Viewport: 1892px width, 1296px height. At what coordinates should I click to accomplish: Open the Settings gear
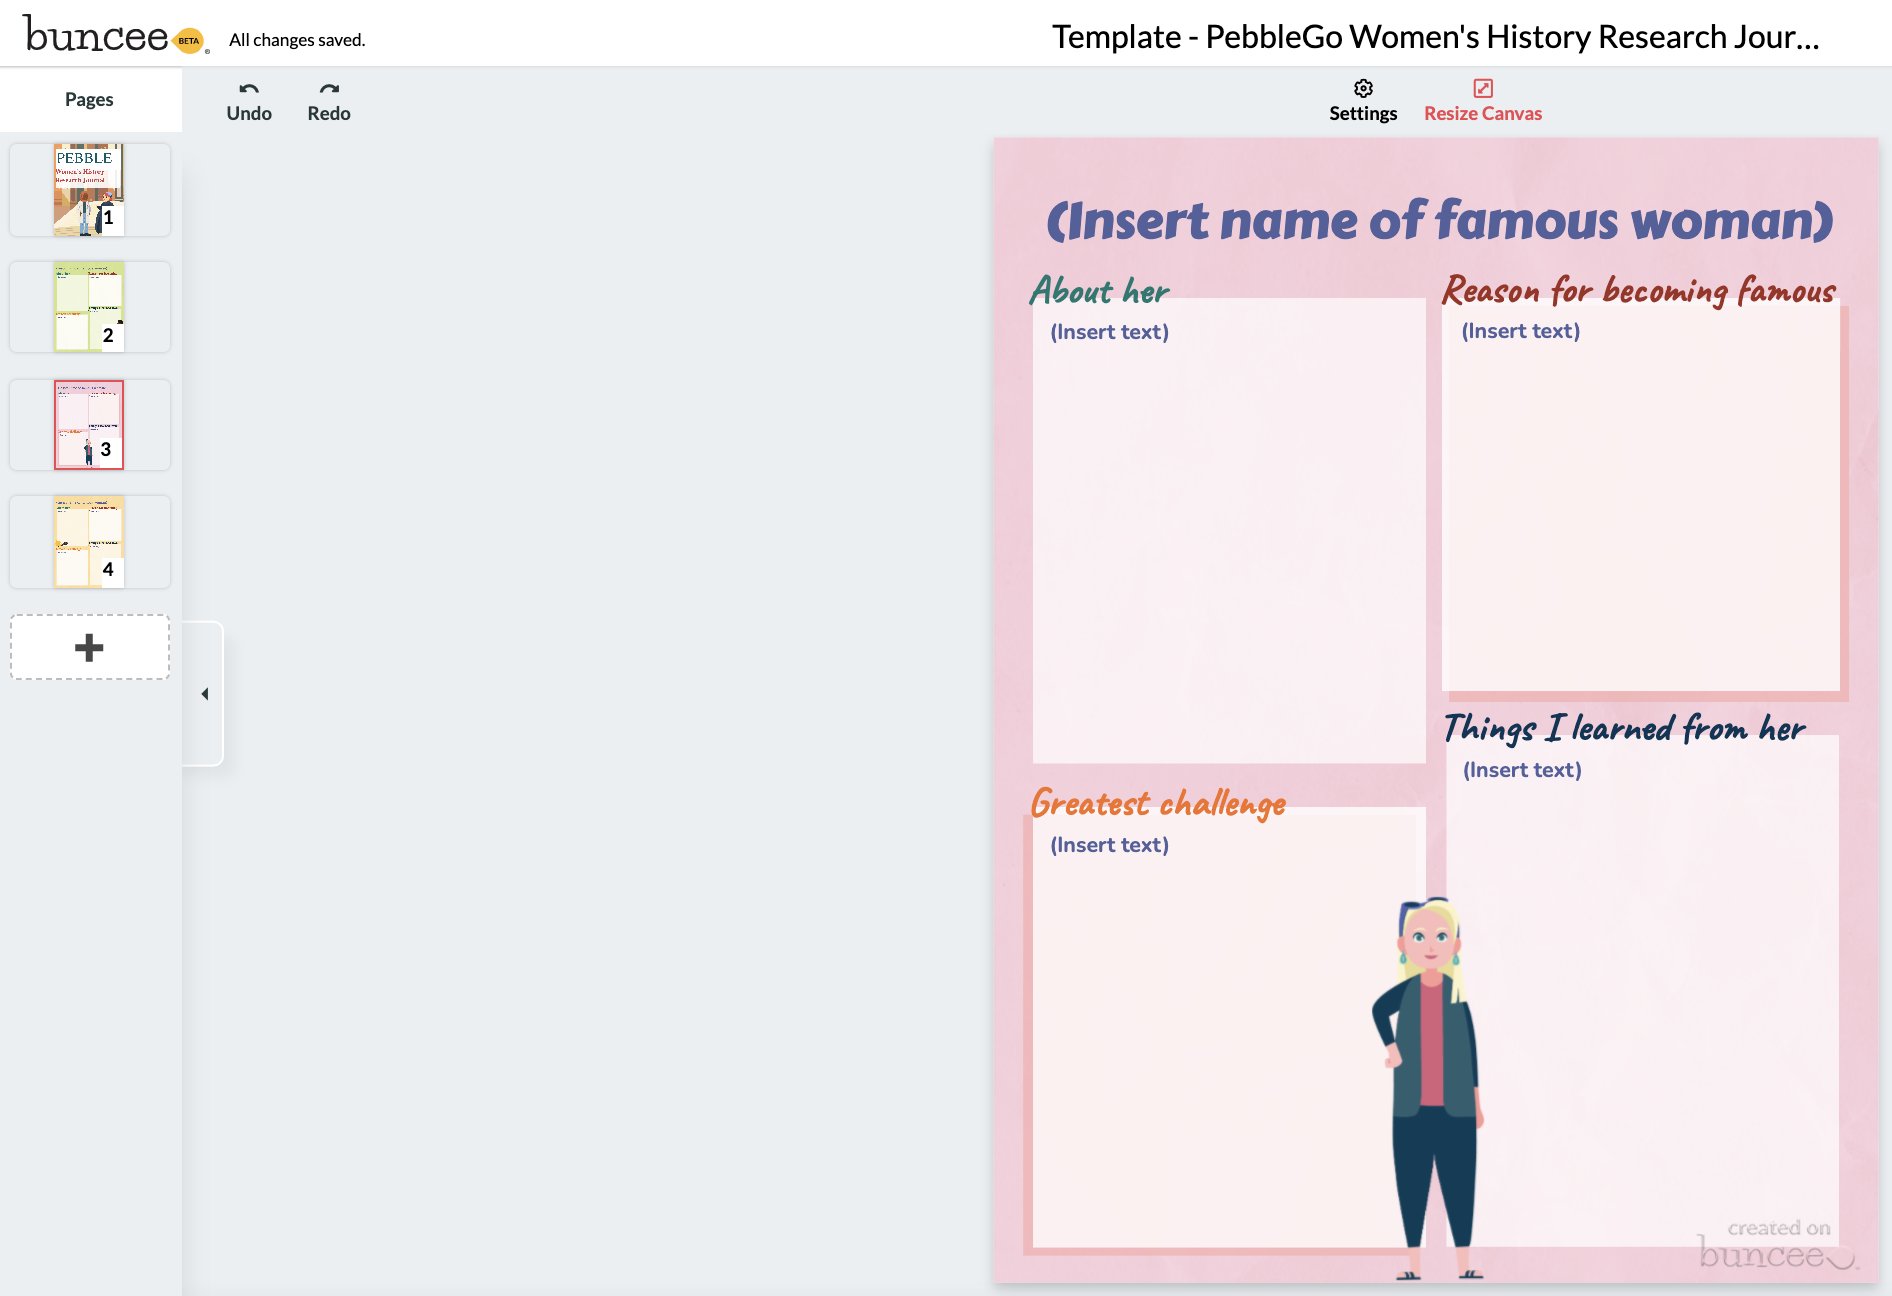[x=1363, y=89]
